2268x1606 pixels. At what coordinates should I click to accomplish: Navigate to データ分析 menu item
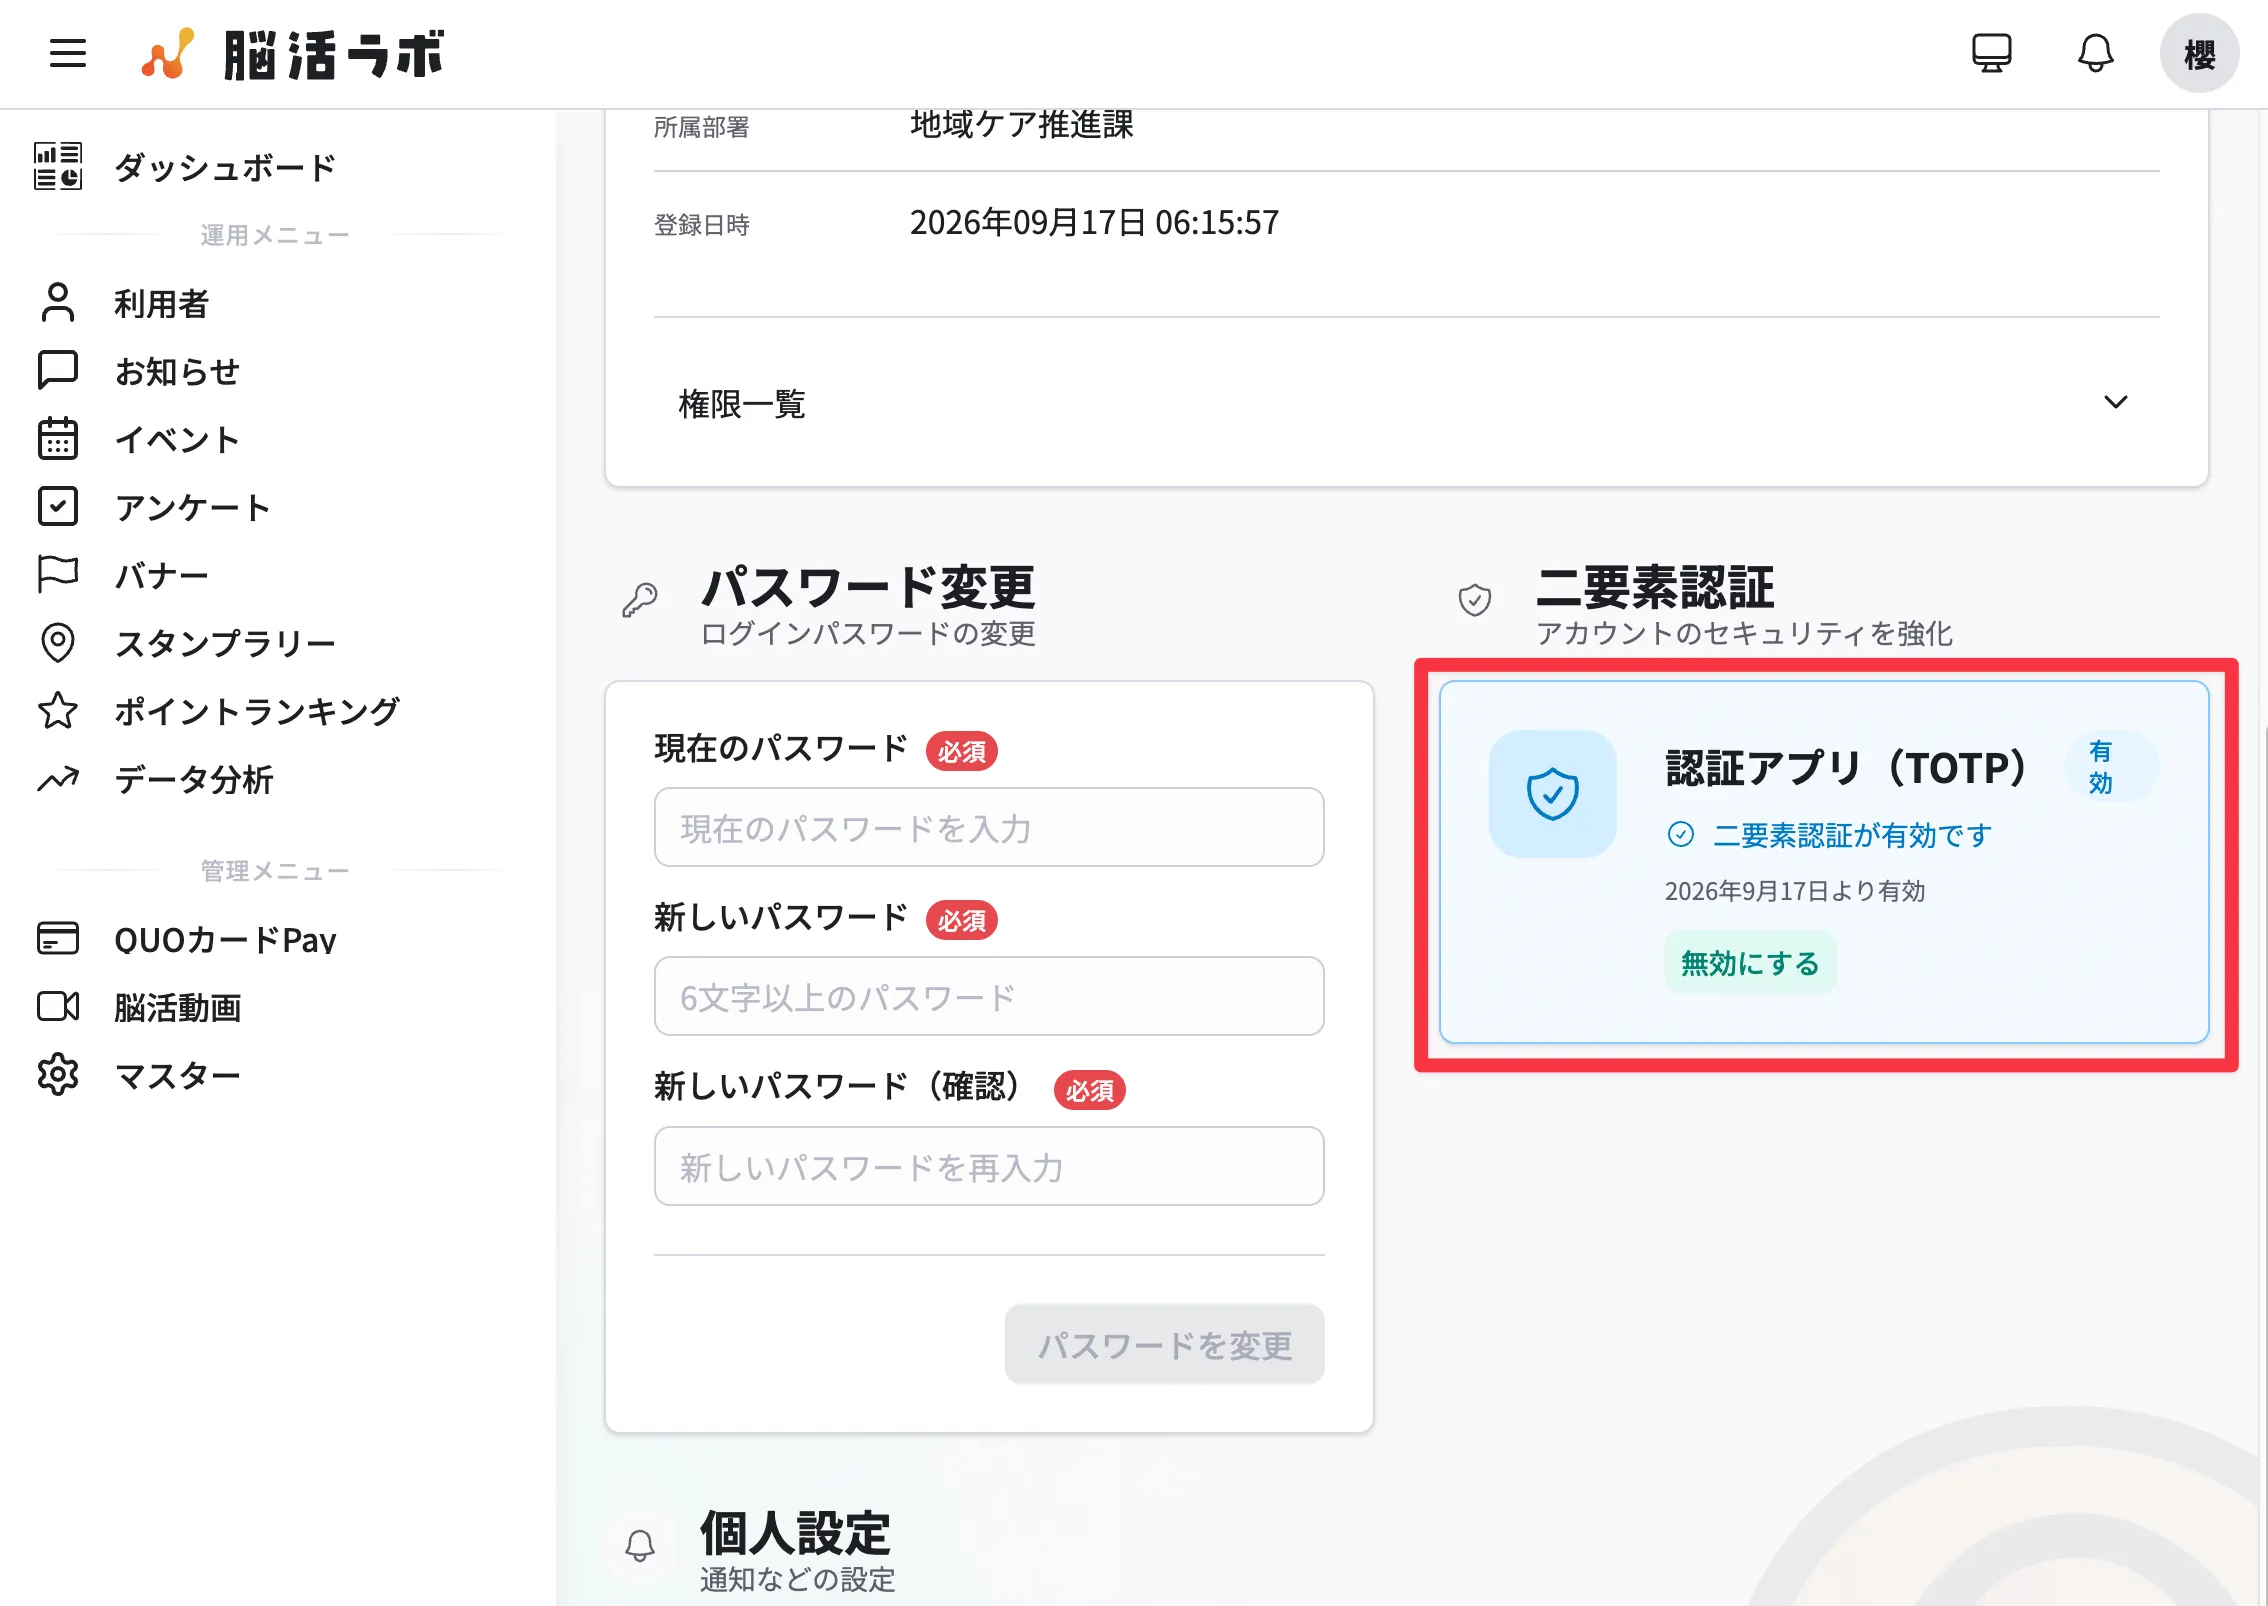coord(194,778)
